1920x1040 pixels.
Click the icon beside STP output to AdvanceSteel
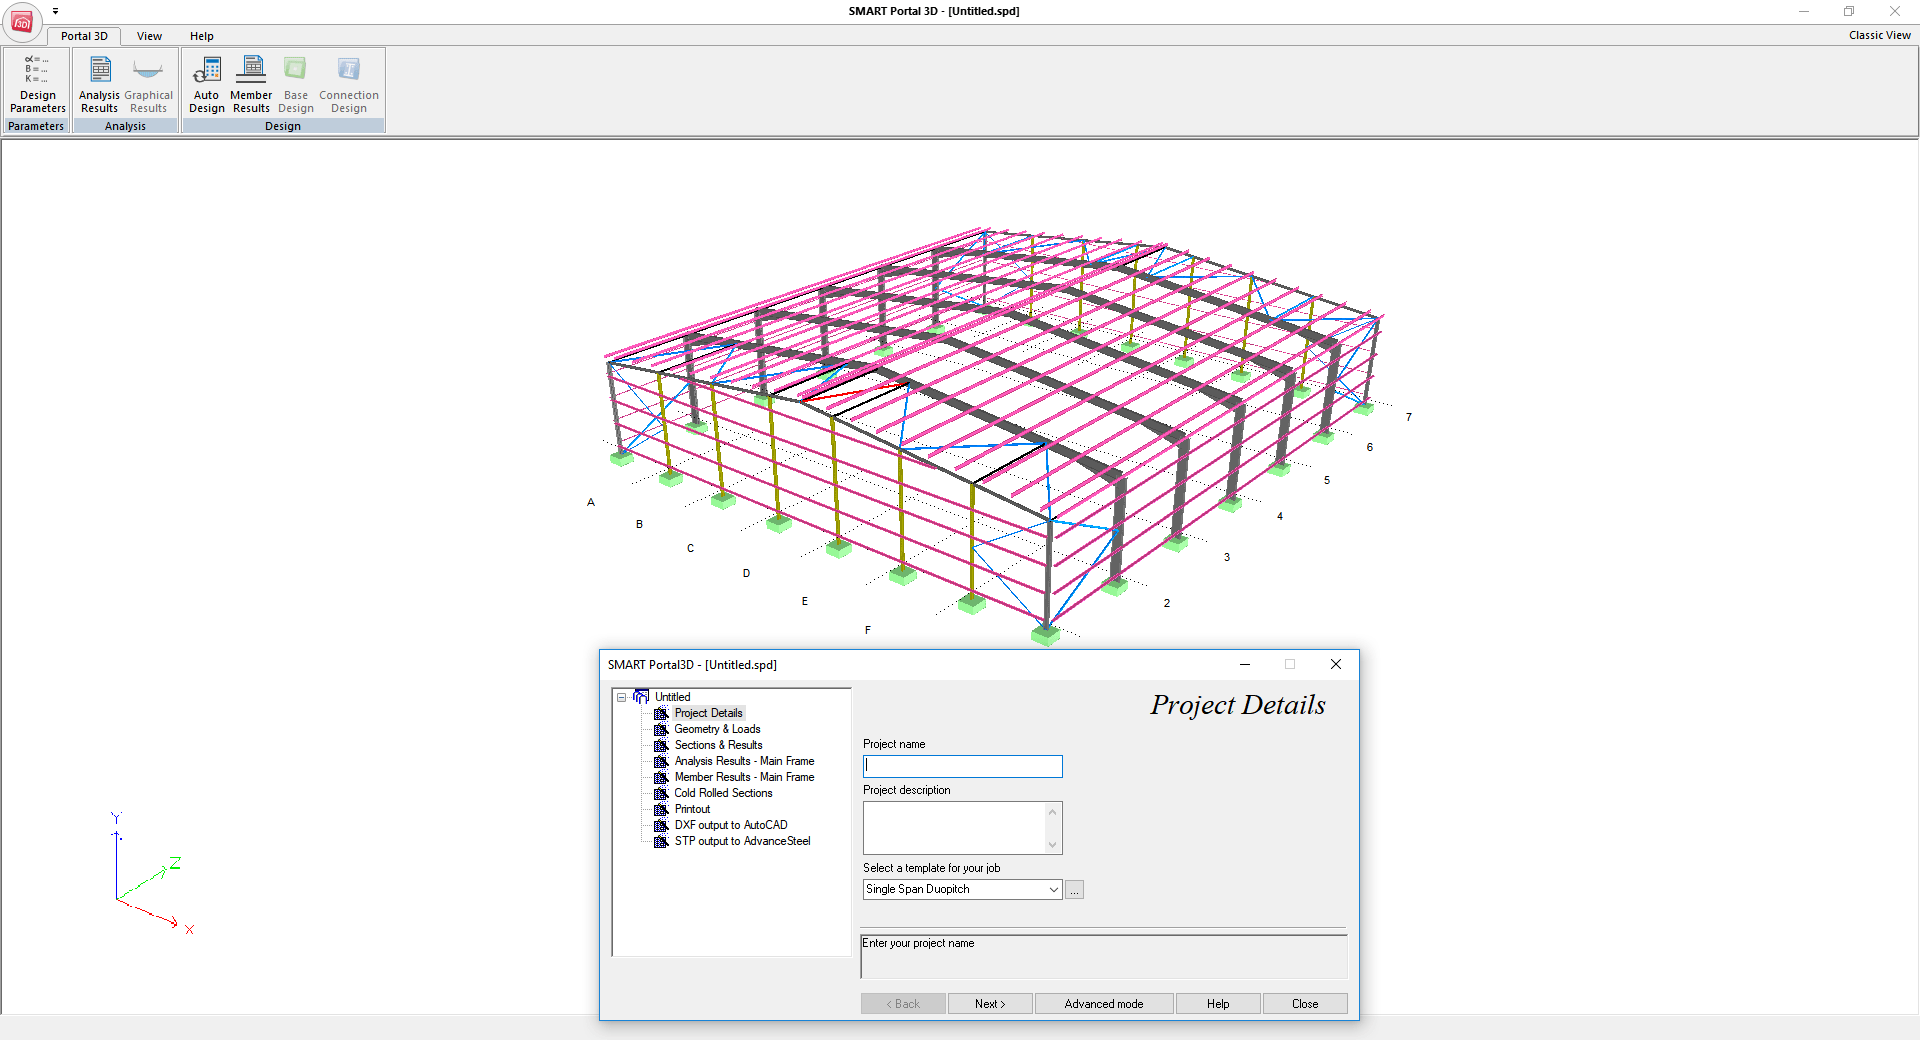661,841
